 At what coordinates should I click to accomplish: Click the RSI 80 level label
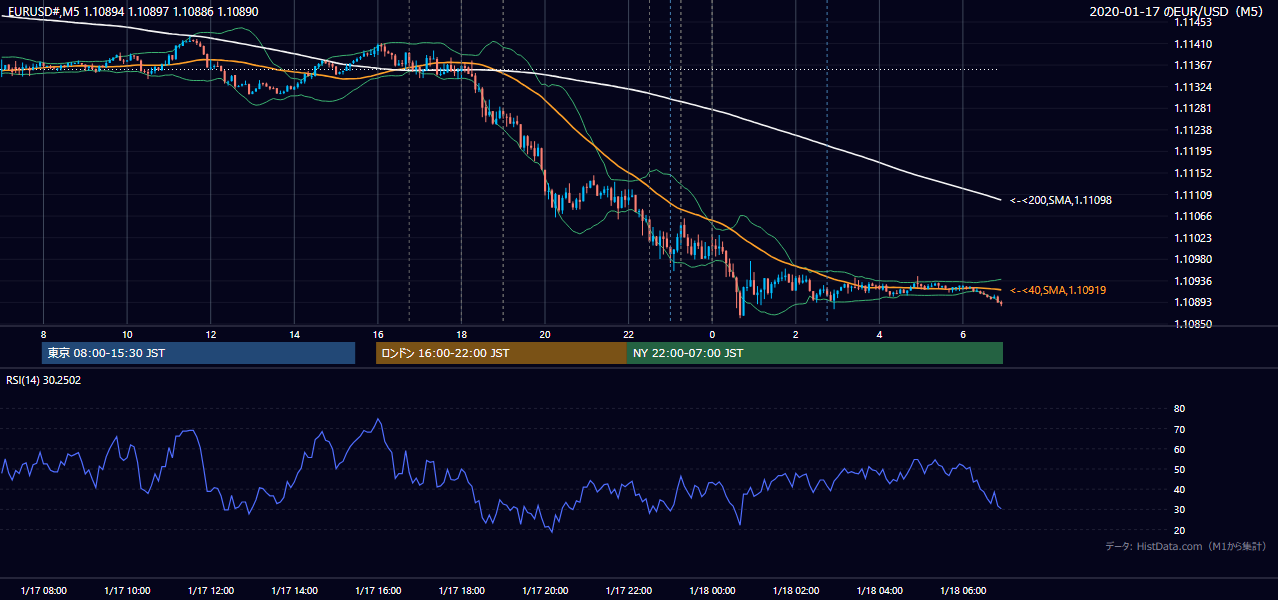(1180, 409)
